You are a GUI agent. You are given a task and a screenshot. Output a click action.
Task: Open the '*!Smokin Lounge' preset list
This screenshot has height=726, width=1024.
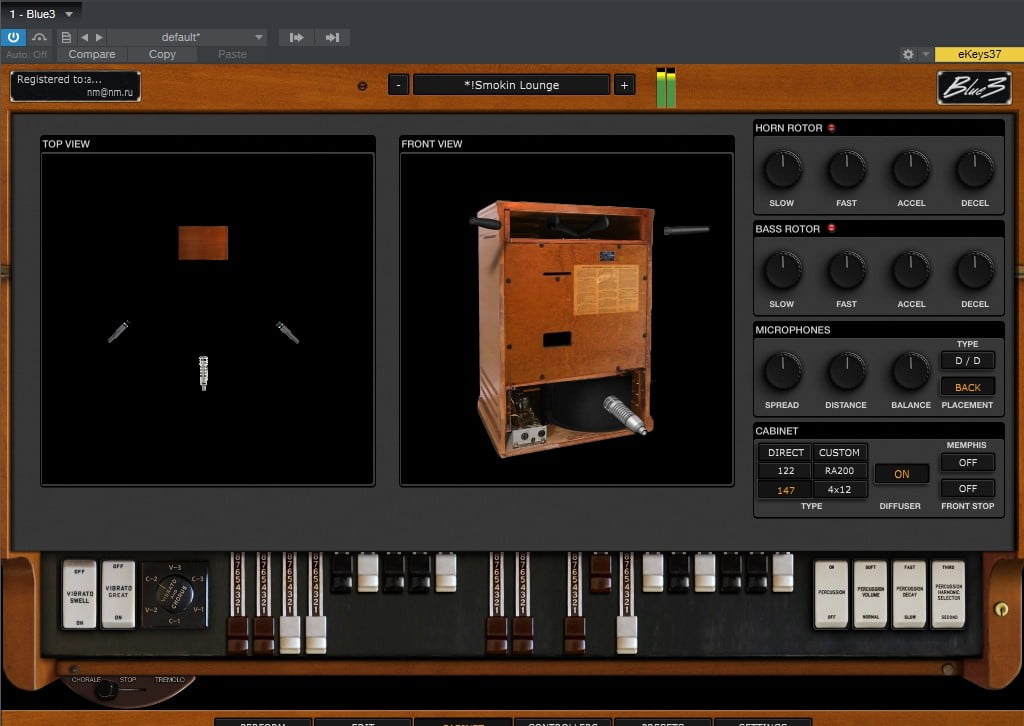pos(511,85)
